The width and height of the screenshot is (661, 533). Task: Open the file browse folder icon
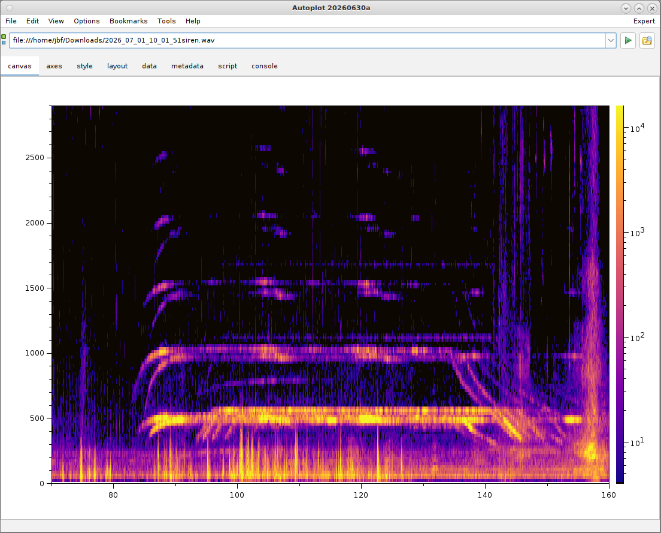pos(647,40)
